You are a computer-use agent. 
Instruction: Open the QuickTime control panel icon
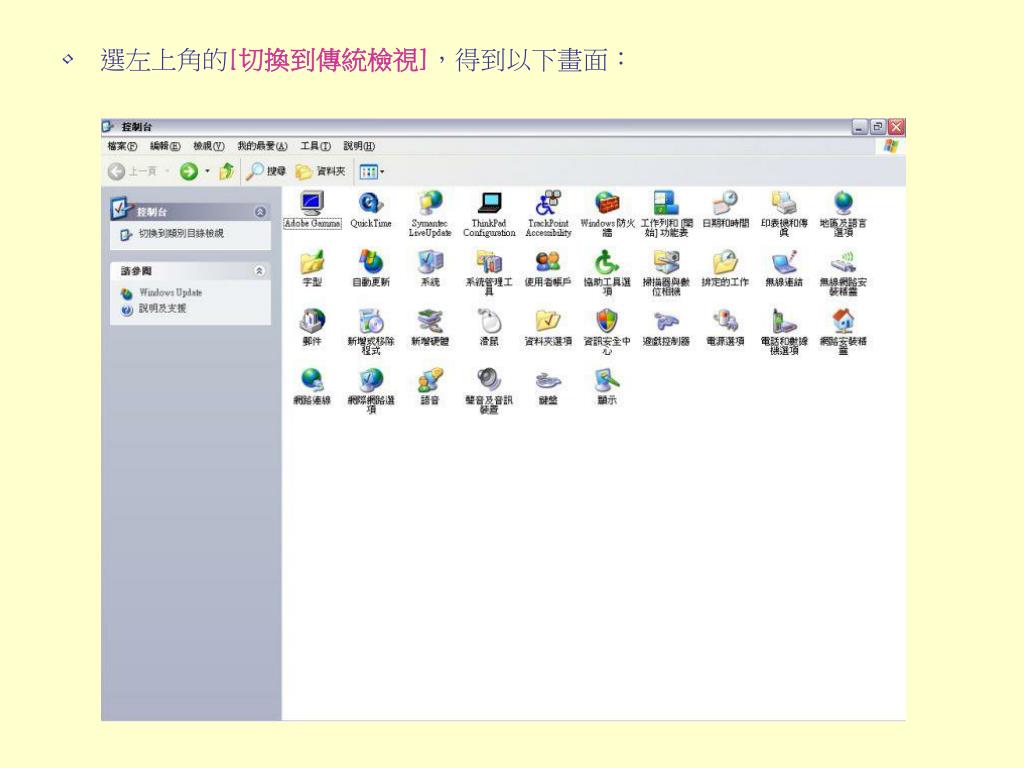(x=370, y=209)
